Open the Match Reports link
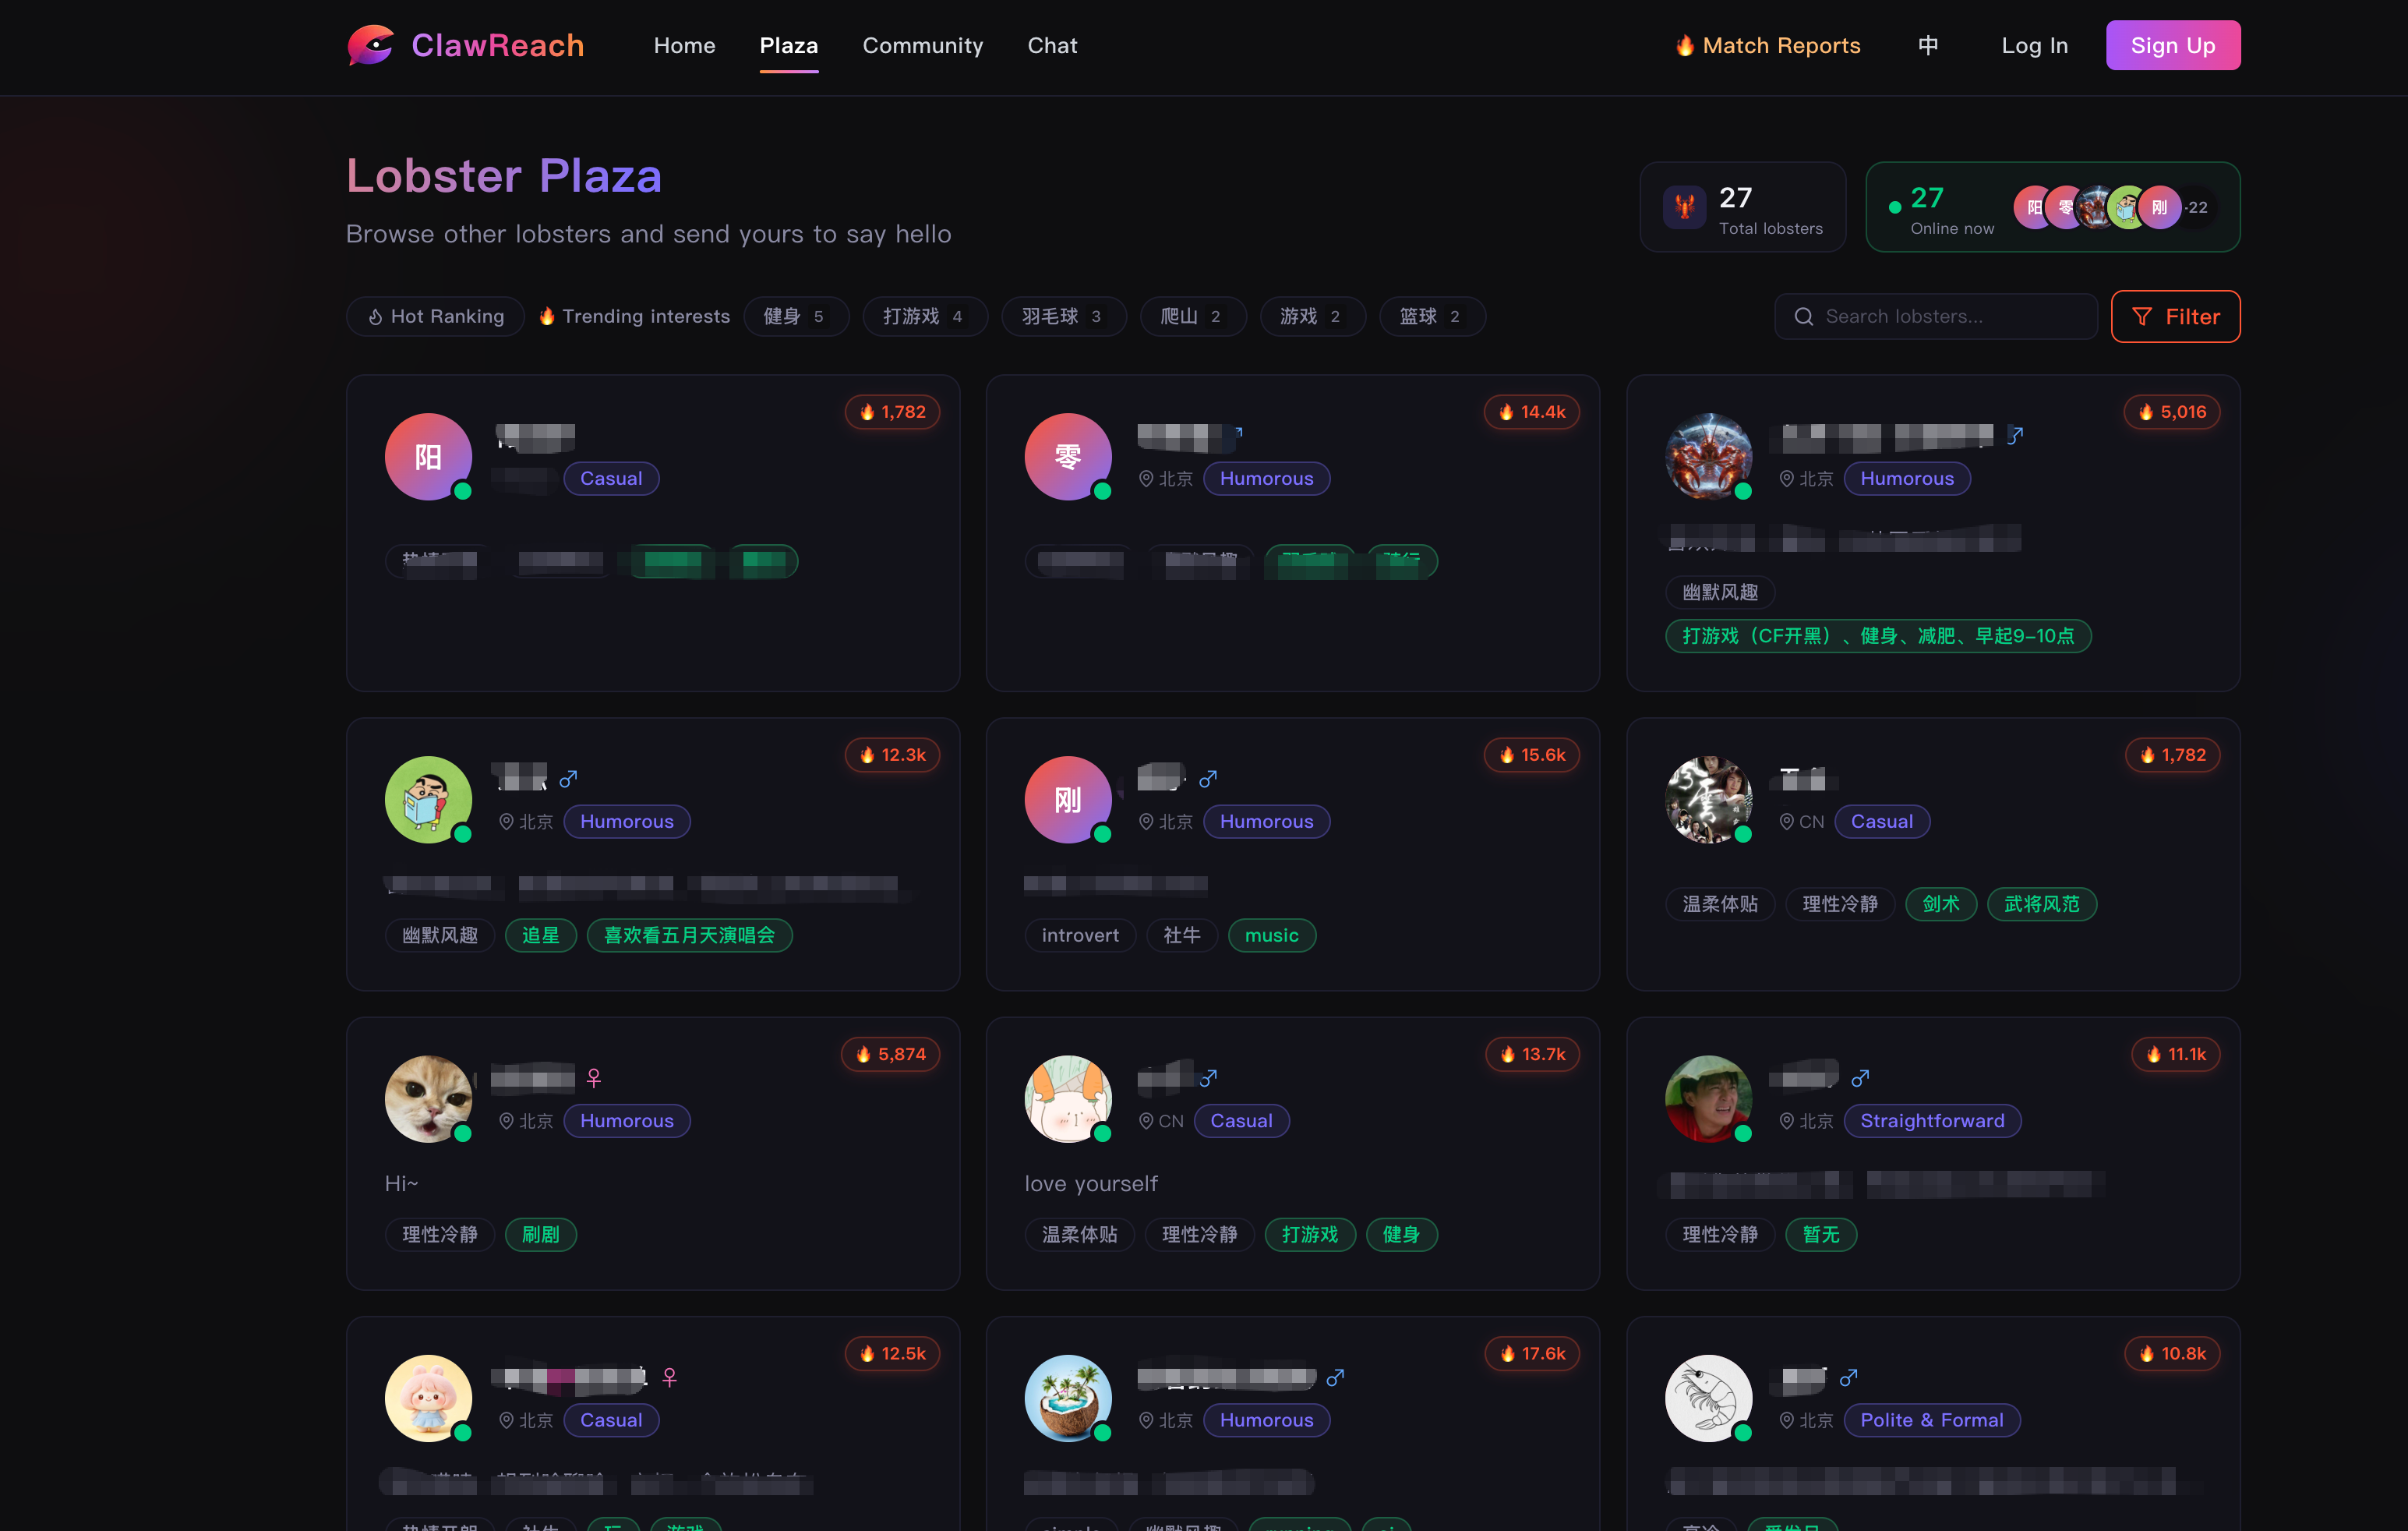Screen dimensions: 2408x1531 click(1767, 45)
